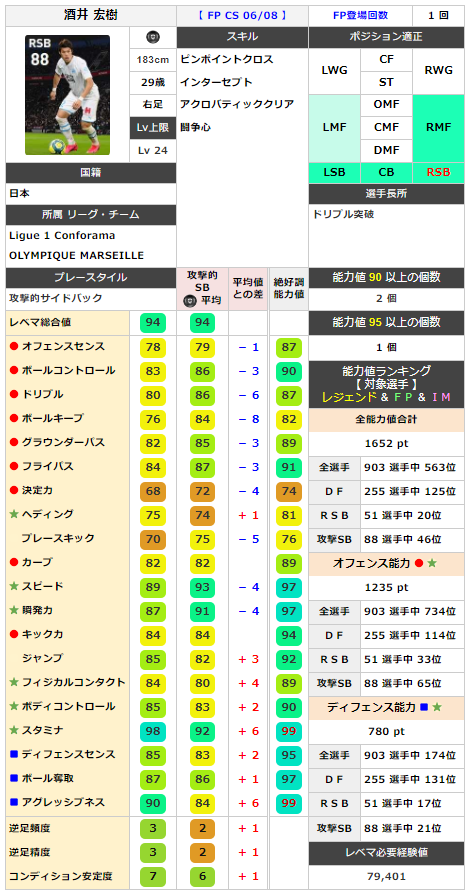Click the player name 酒井 宏樹

click(90, 15)
